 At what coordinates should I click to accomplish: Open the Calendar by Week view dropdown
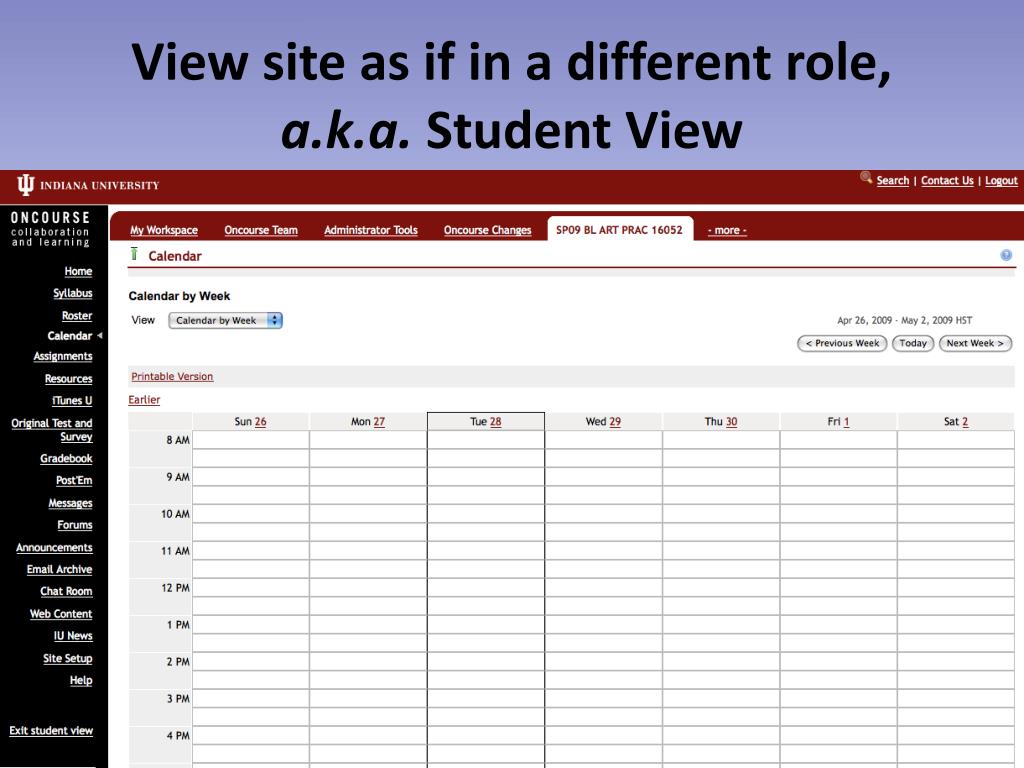point(225,320)
